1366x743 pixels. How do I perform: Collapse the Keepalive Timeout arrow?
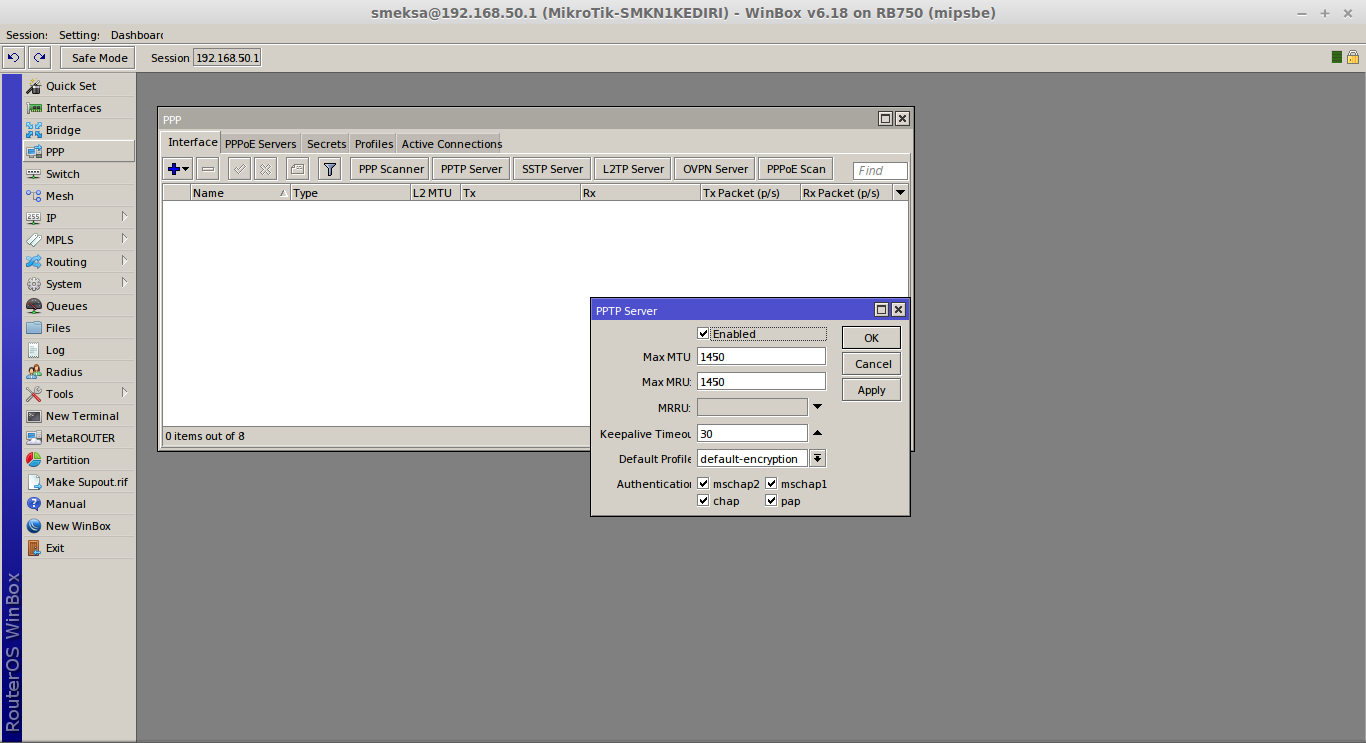817,433
